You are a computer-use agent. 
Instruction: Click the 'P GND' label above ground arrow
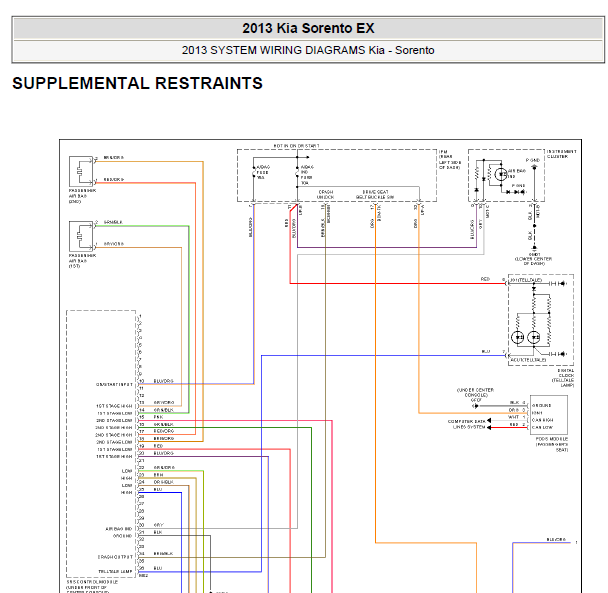tap(533, 160)
